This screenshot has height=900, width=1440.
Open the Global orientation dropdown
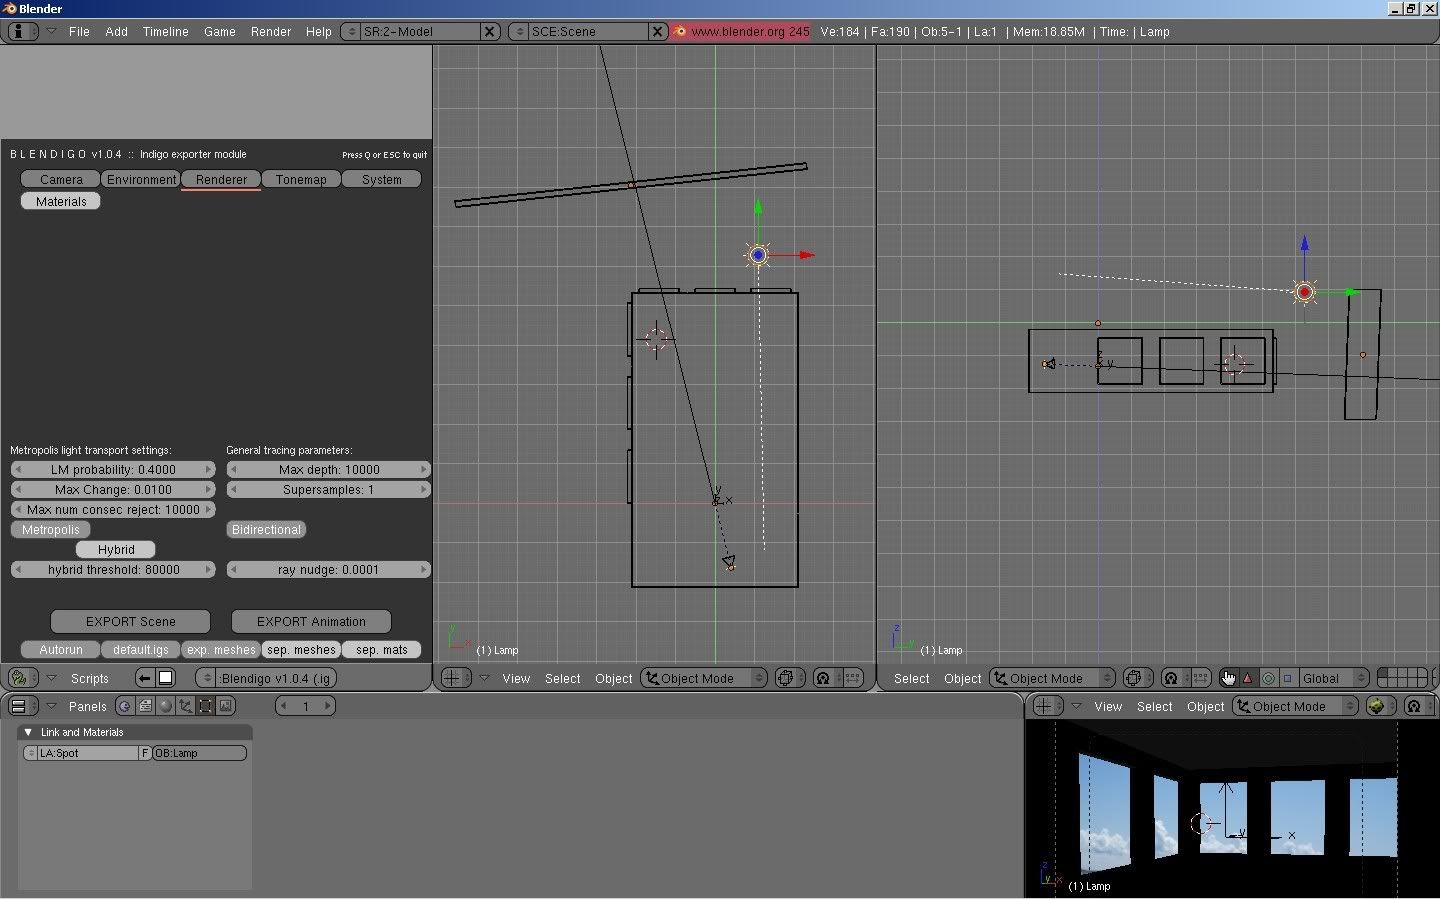[1334, 678]
